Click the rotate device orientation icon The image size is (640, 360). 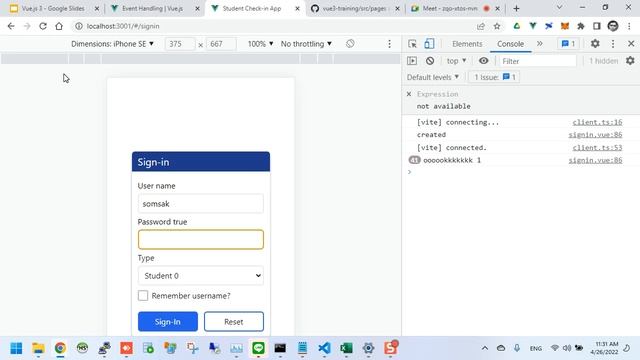[x=350, y=44]
